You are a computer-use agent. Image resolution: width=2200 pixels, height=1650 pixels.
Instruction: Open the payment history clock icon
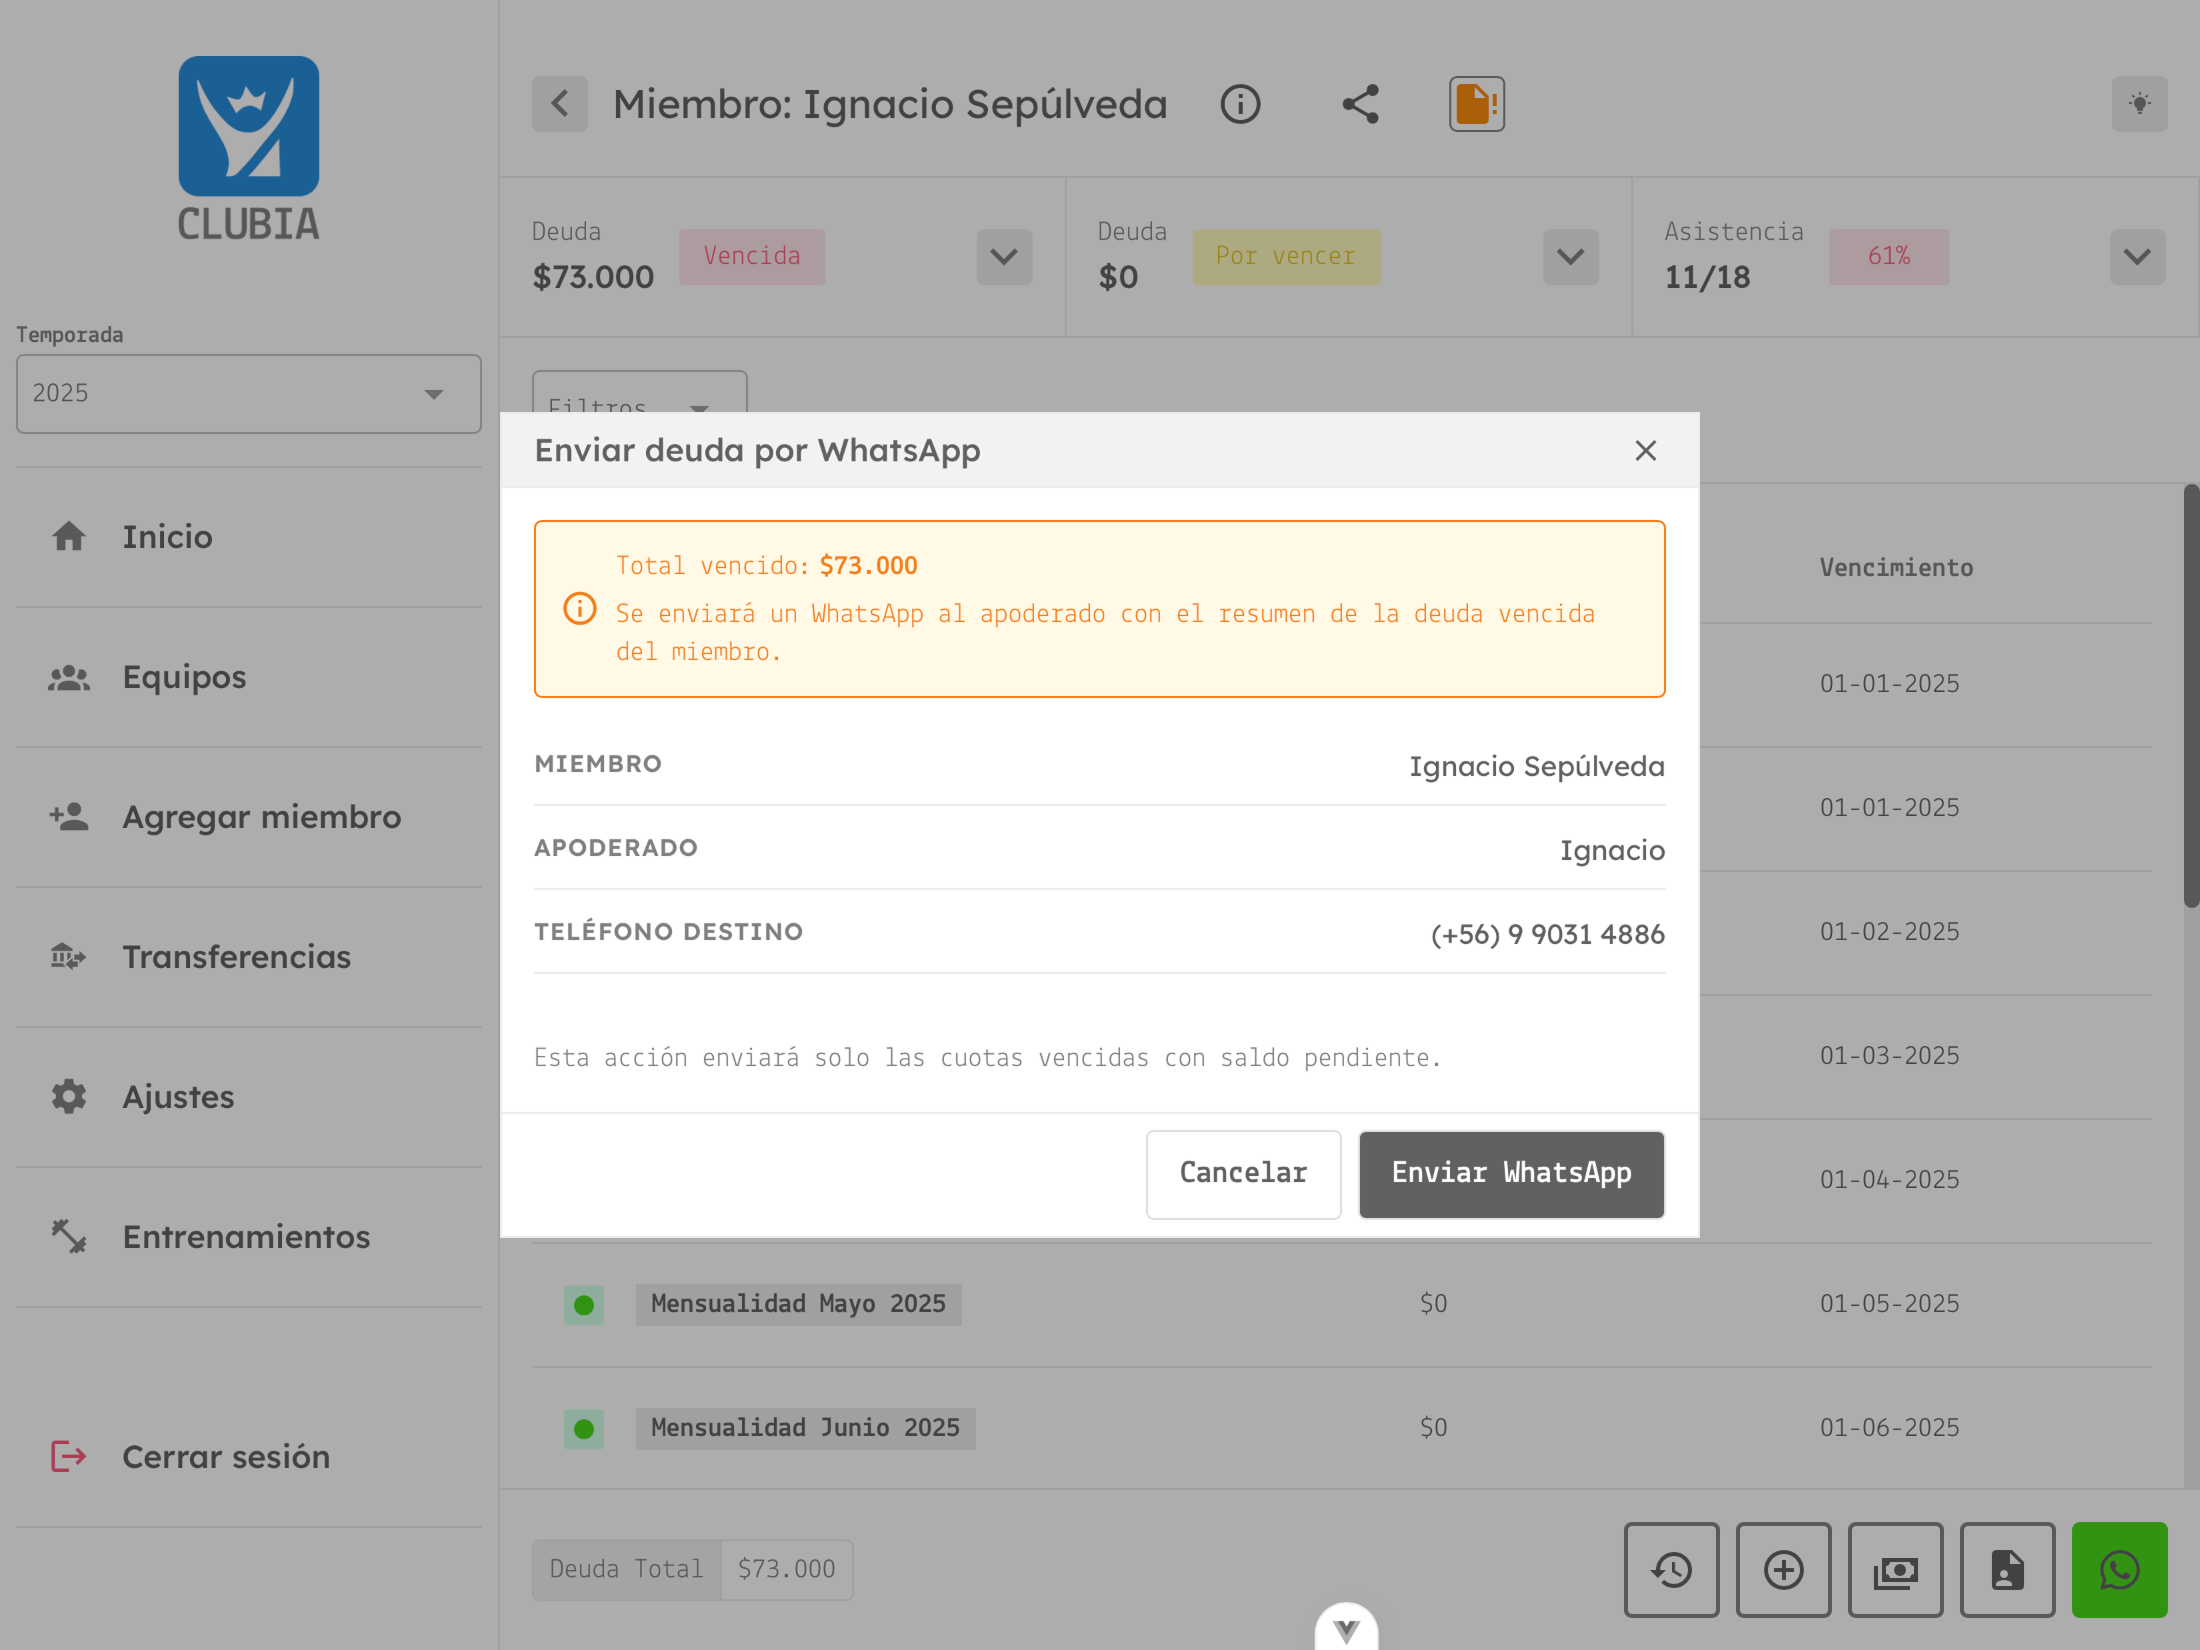click(1671, 1570)
